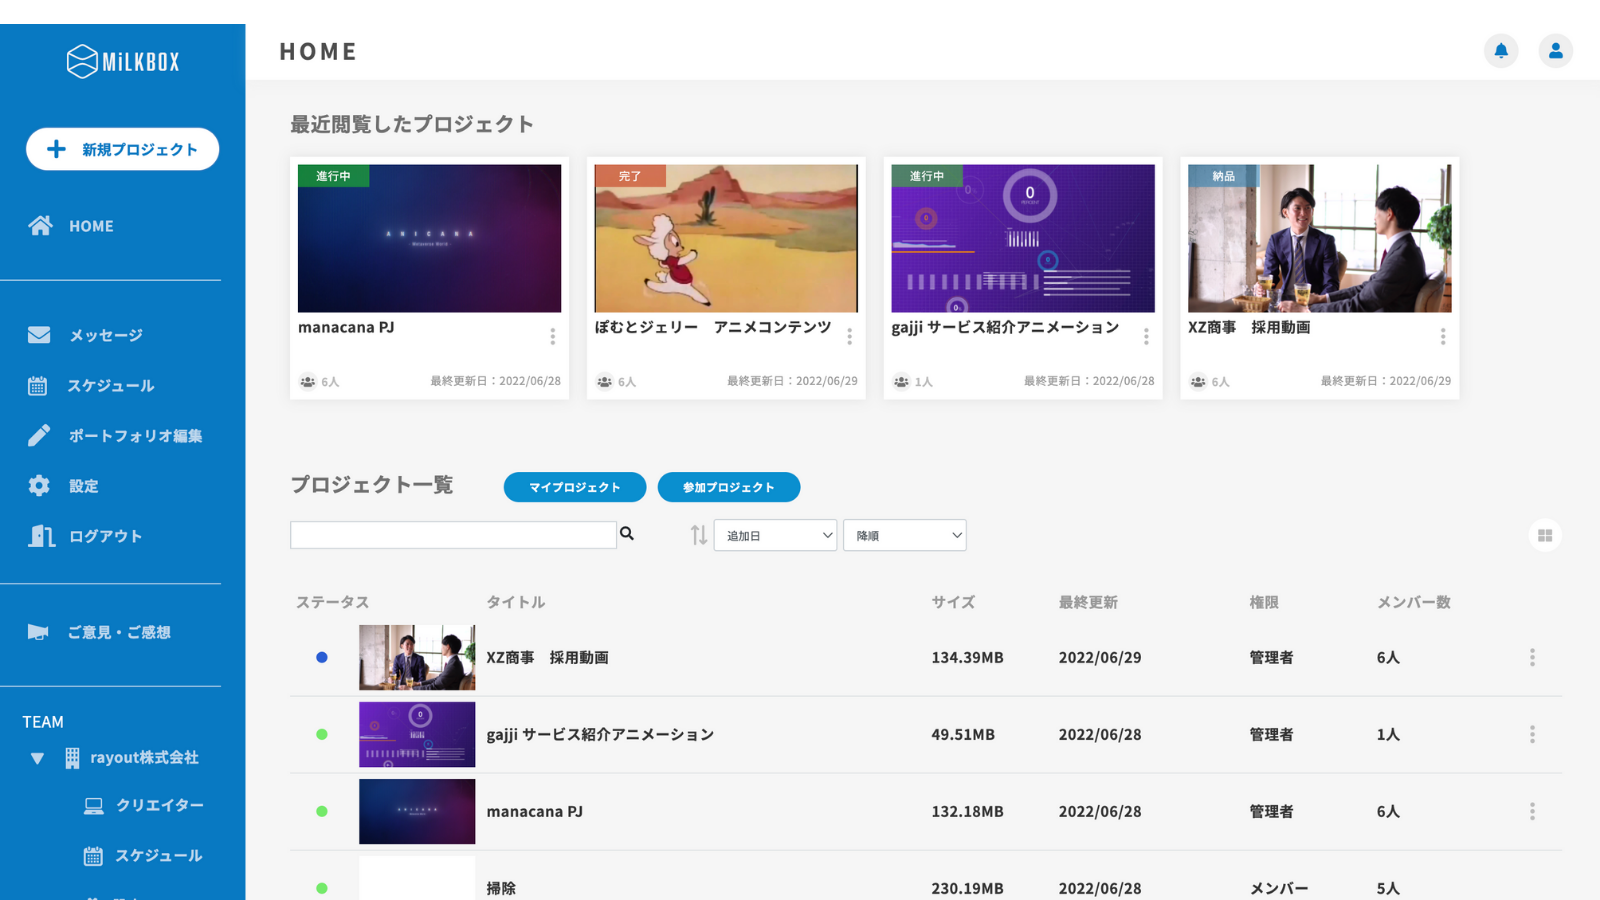Open three-dot menu for XZ商事 list row
This screenshot has width=1600, height=900.
click(x=1531, y=658)
